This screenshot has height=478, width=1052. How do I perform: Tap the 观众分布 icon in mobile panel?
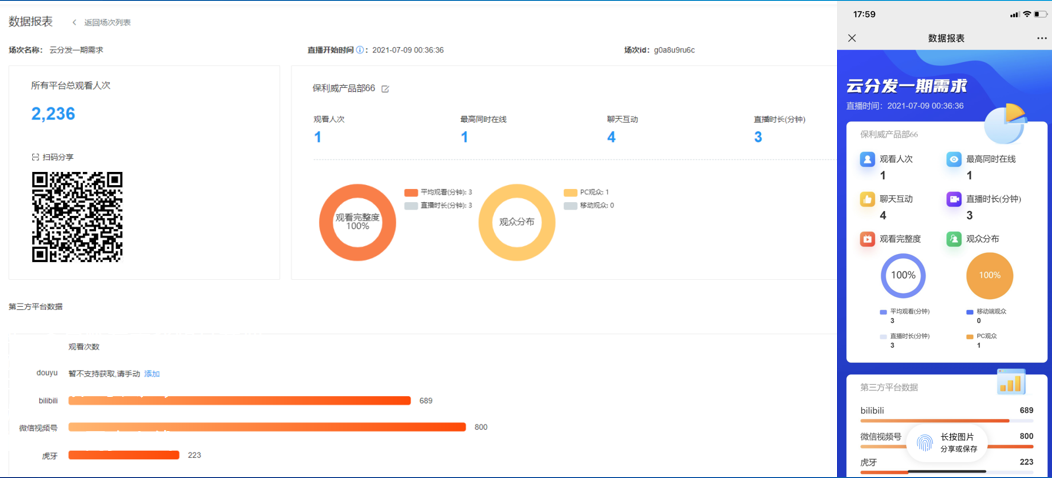(954, 239)
